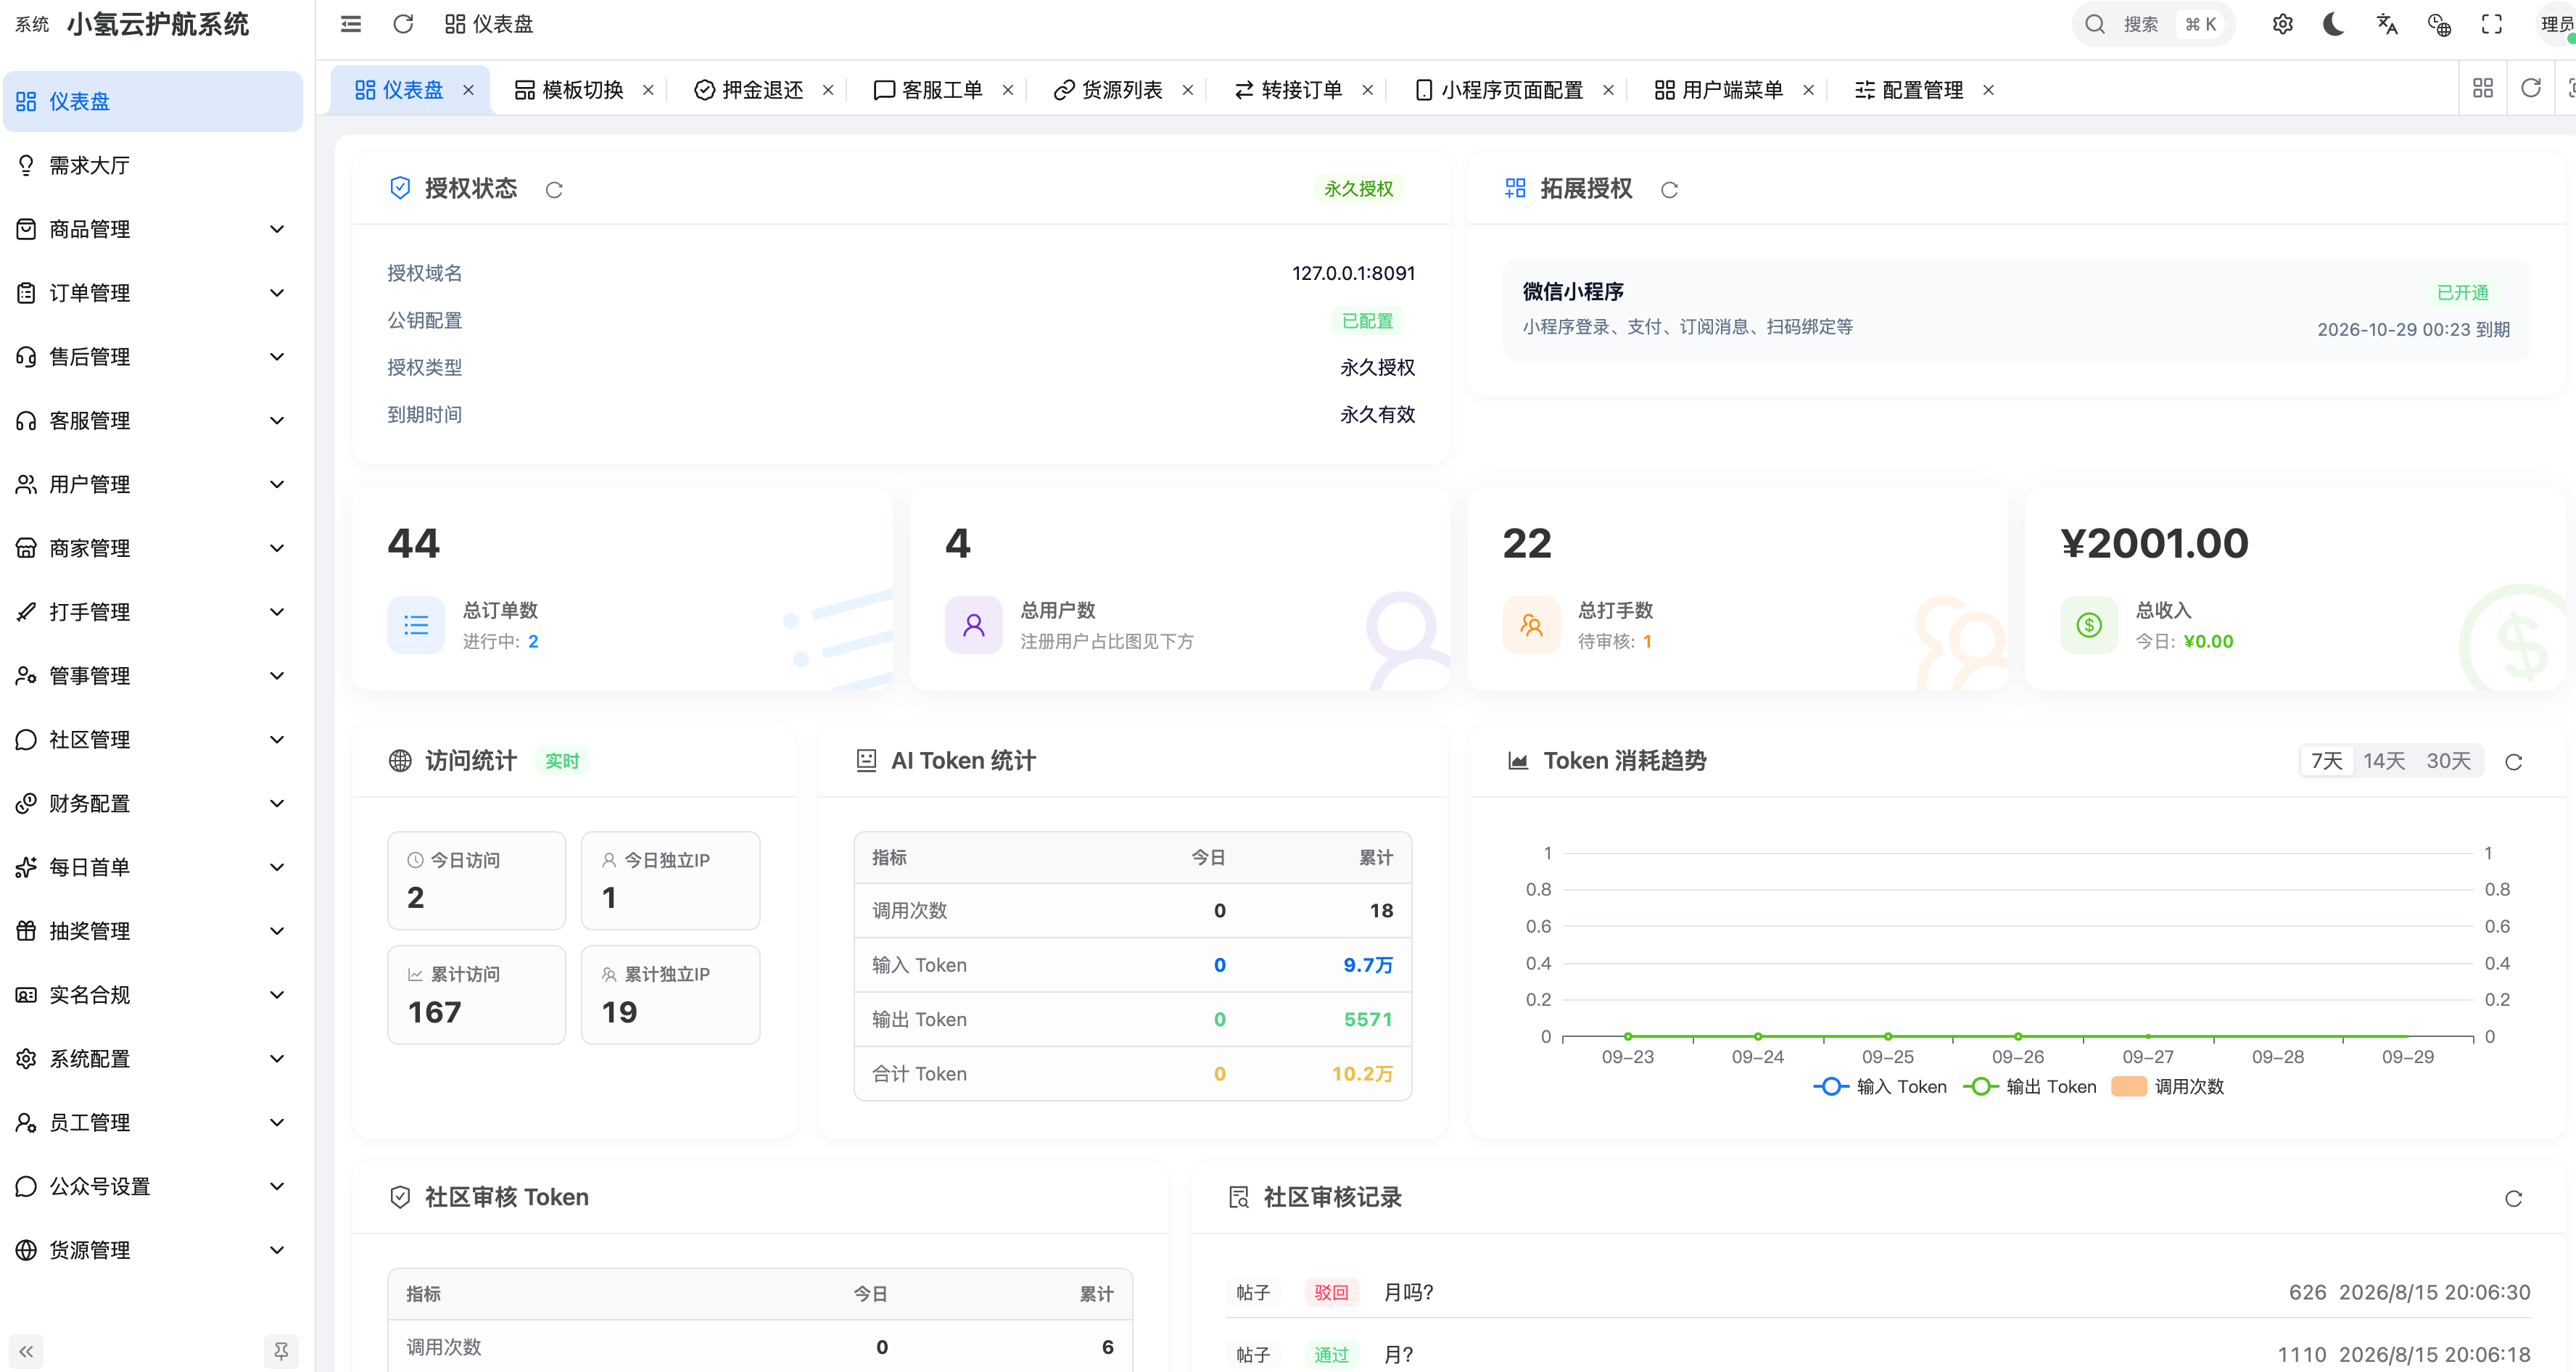The height and width of the screenshot is (1372, 2576).
Task: Select 14天 range option
Action: pos(2384,761)
